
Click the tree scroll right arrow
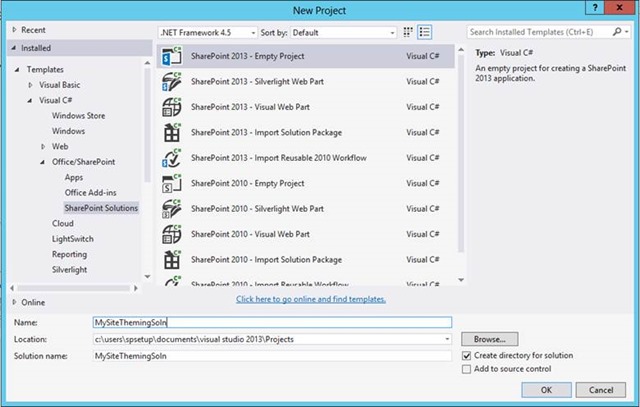(x=136, y=288)
